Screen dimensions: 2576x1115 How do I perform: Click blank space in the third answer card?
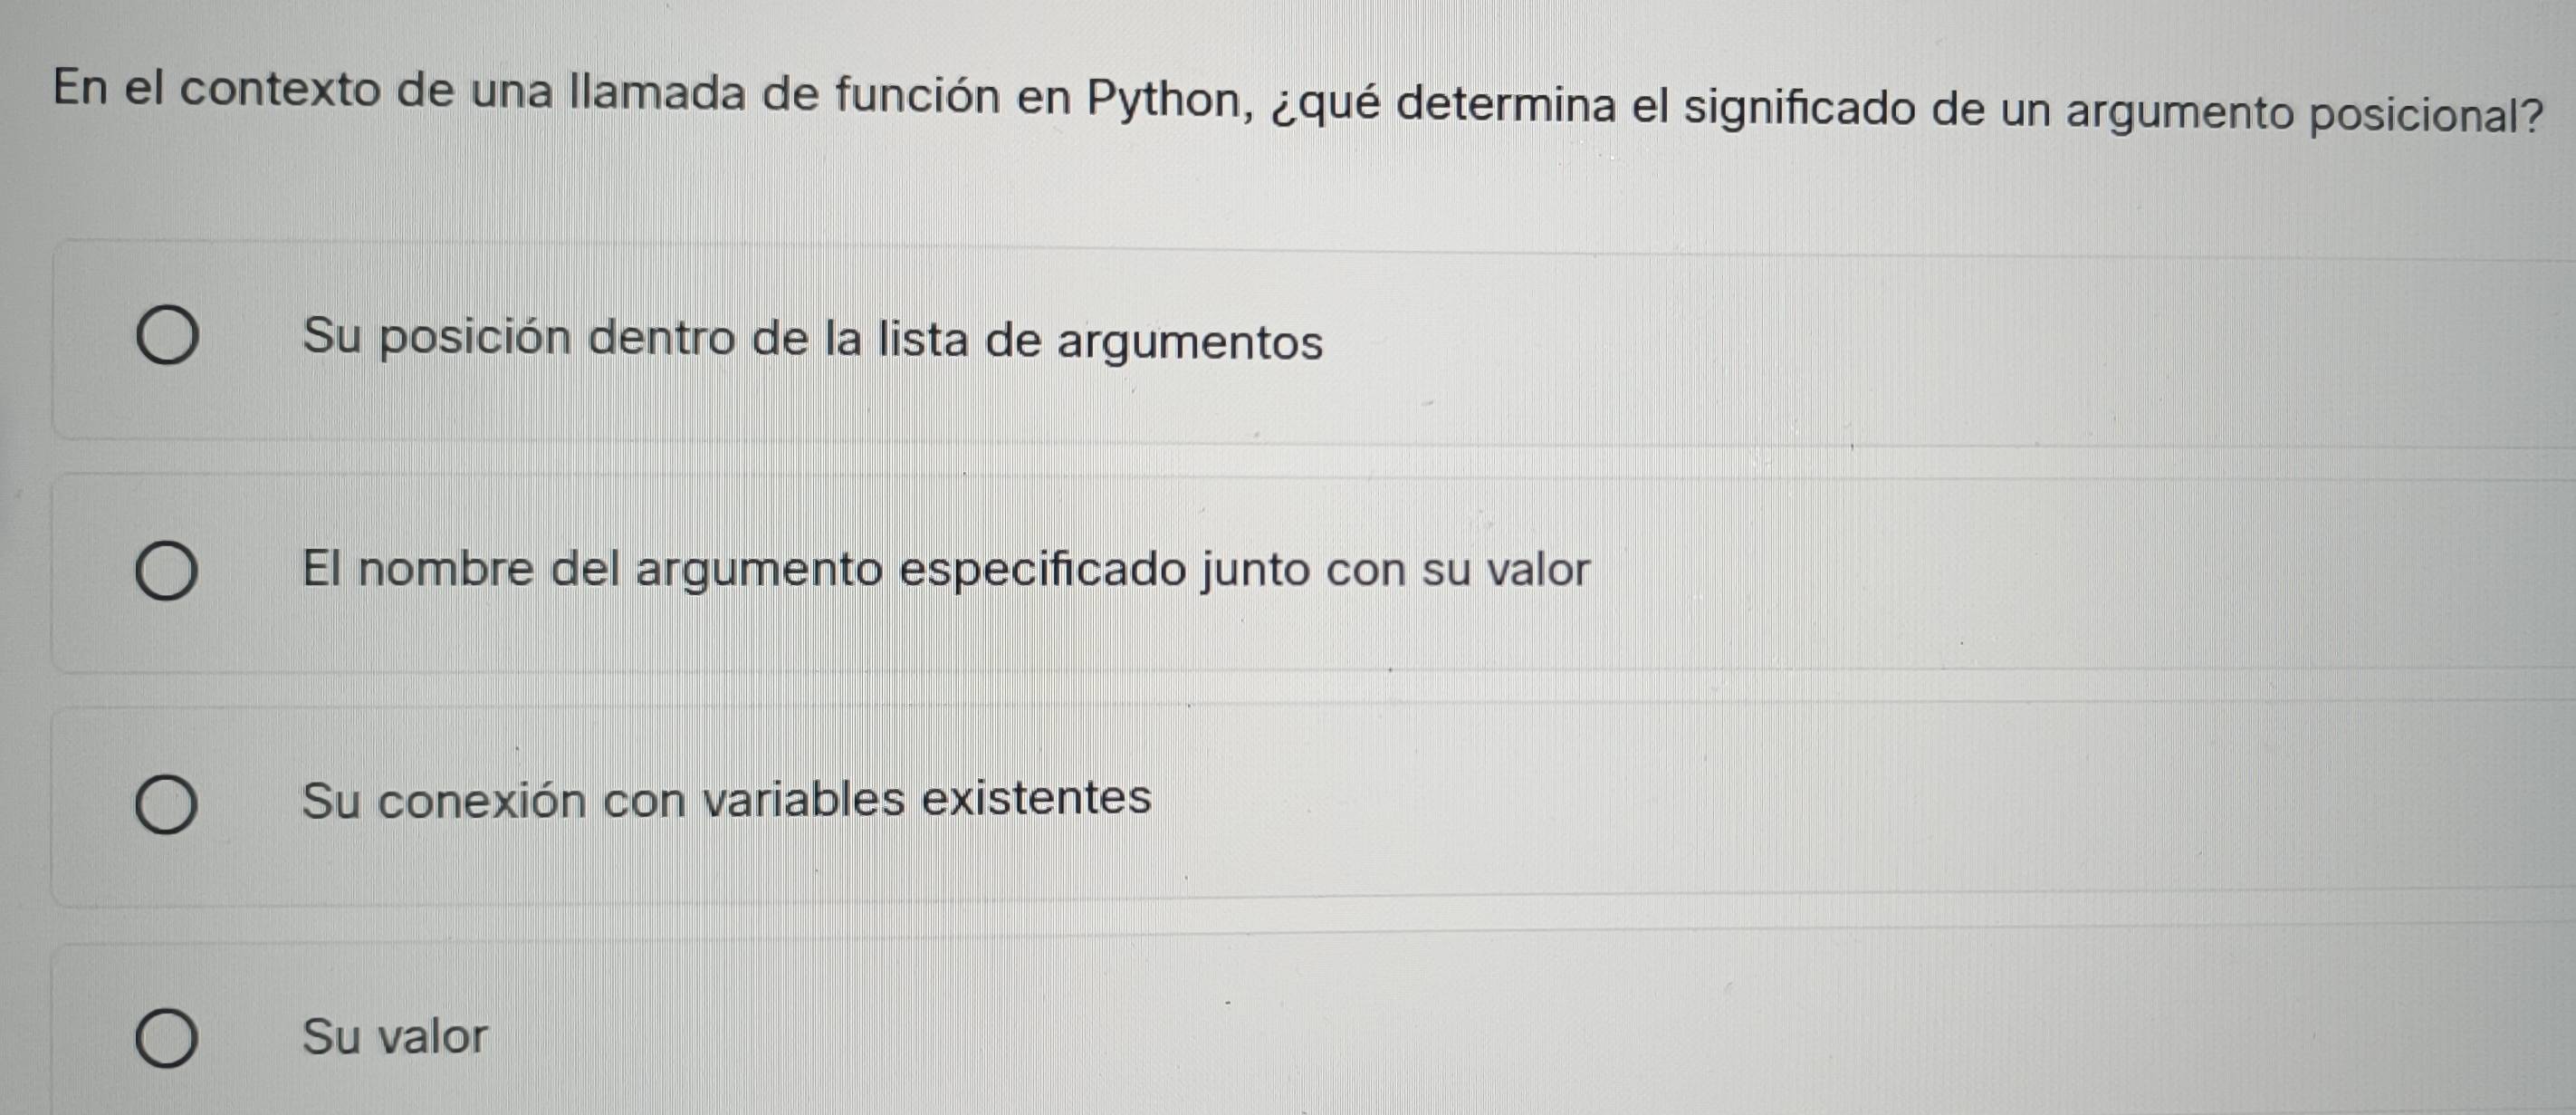(1800, 805)
